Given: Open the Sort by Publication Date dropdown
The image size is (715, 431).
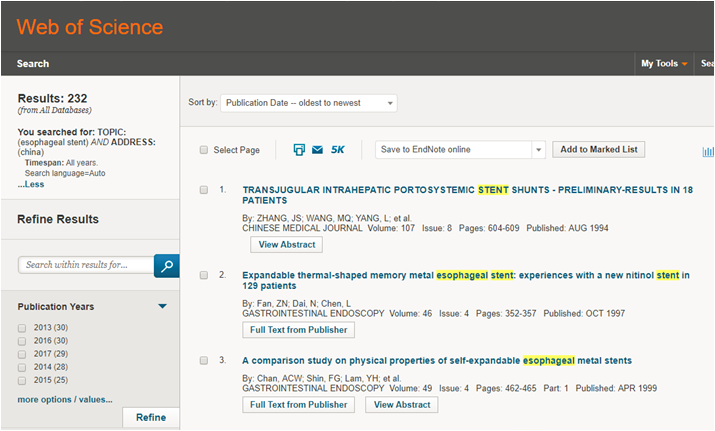Looking at the screenshot, I should 308,102.
